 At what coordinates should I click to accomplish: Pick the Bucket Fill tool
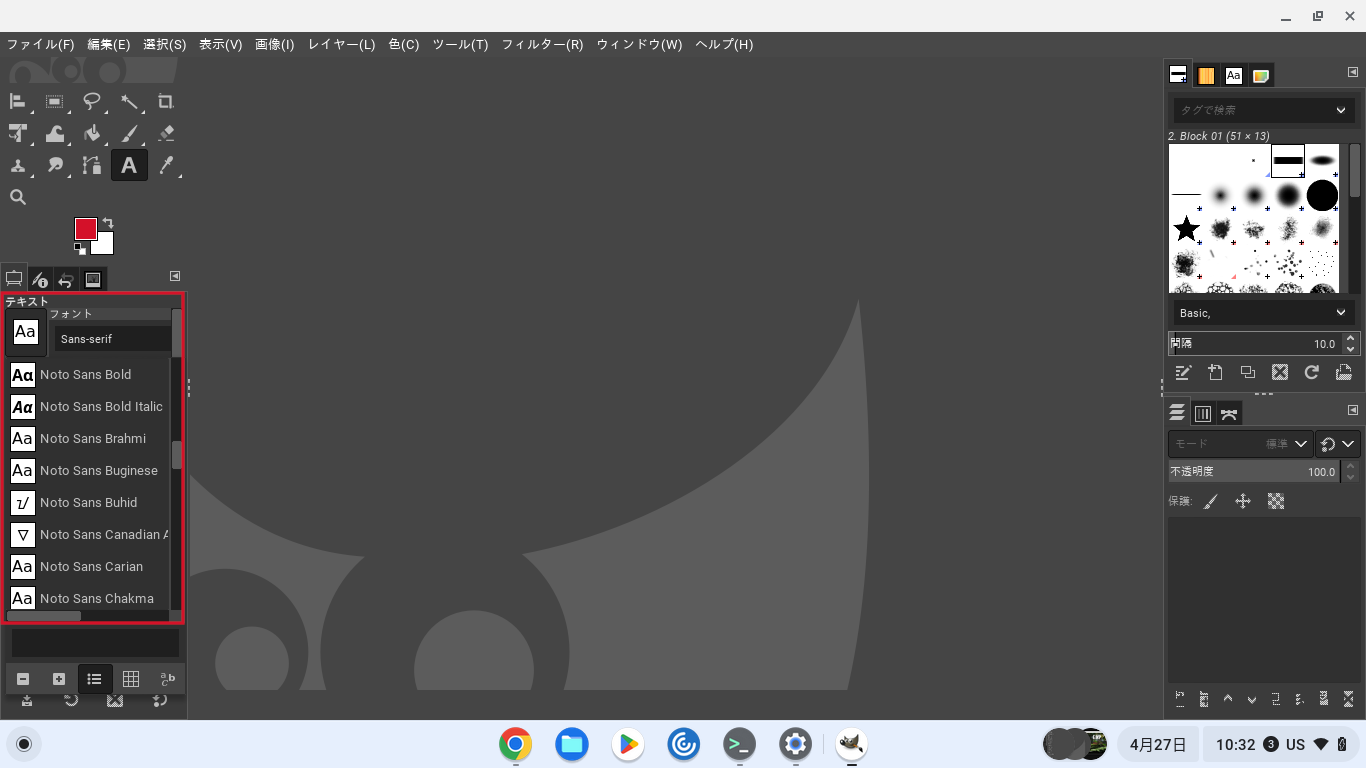click(92, 133)
